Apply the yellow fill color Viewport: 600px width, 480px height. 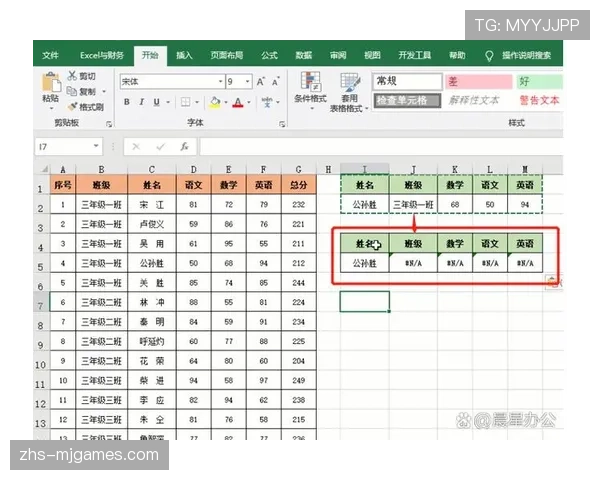[x=215, y=102]
